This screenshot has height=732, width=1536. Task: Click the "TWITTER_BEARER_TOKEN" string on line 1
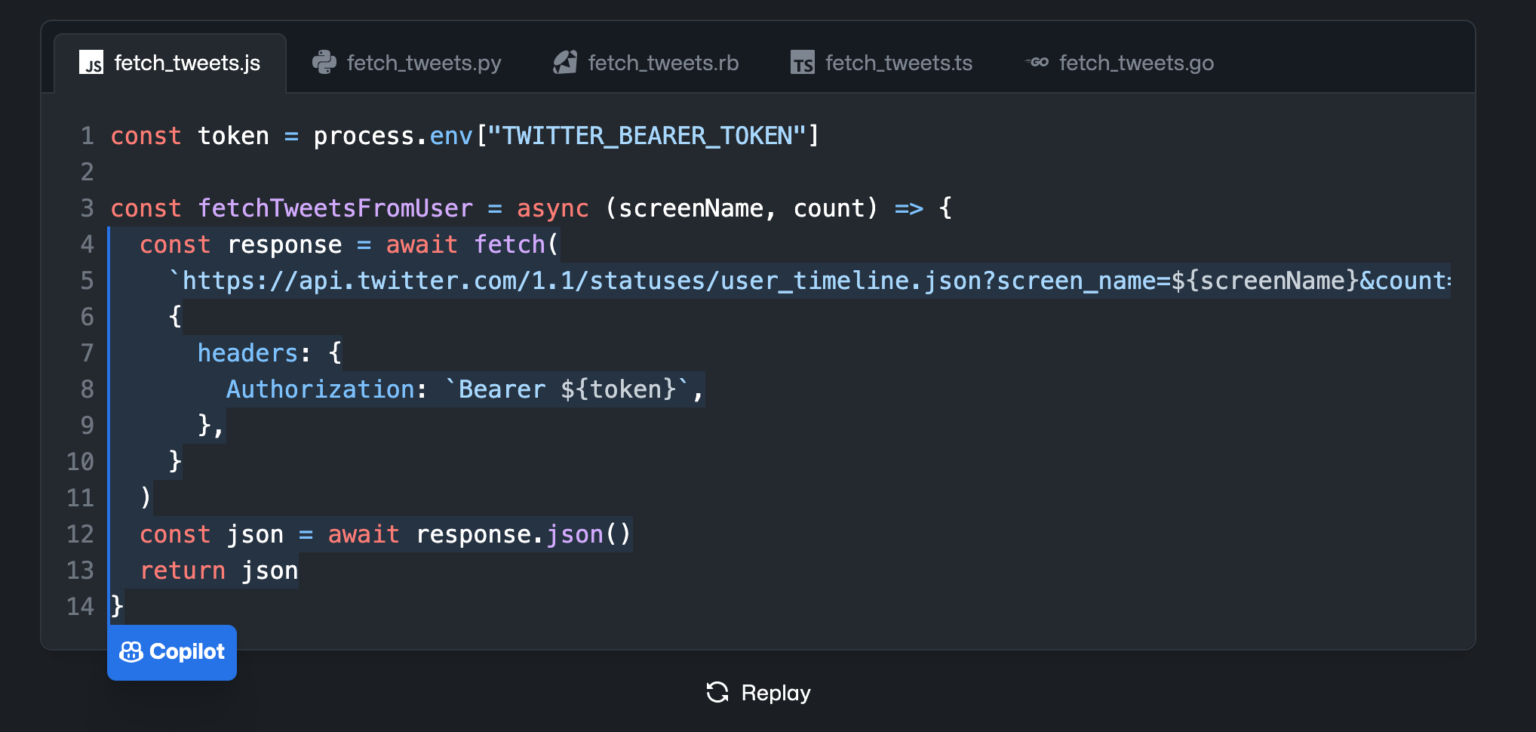[646, 136]
